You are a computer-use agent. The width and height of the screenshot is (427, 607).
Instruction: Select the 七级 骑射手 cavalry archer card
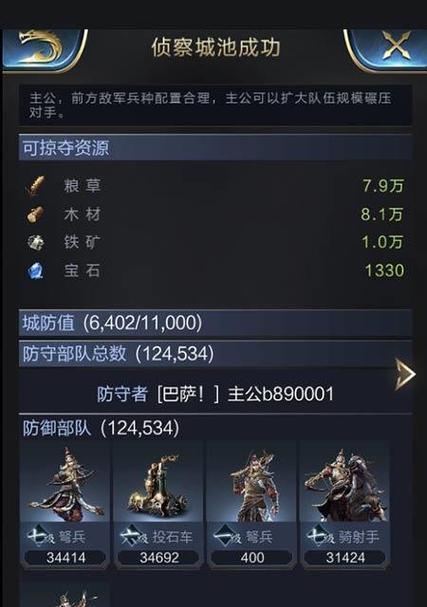click(345, 505)
